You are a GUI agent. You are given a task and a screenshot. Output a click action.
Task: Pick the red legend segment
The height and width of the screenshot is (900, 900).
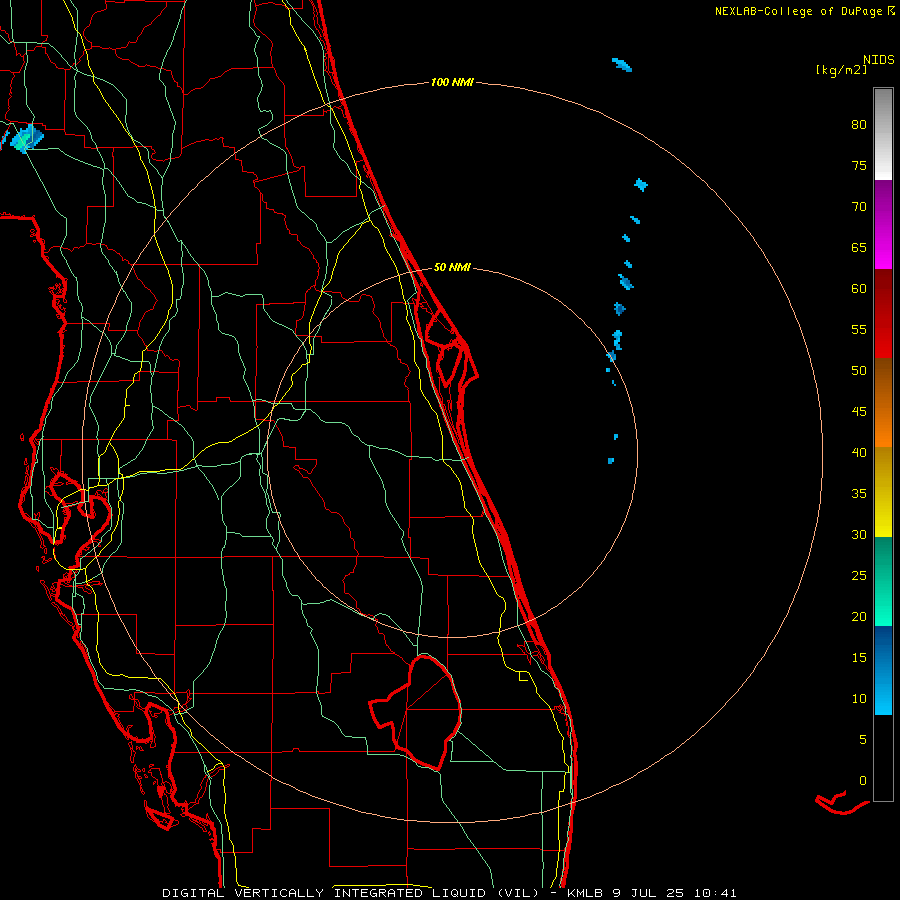click(883, 313)
